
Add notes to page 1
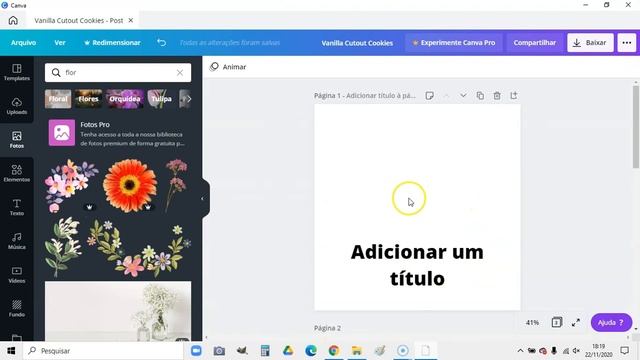coord(429,96)
